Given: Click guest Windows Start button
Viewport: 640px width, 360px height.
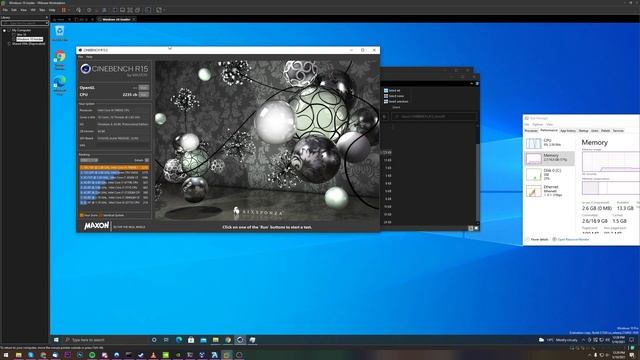Looking at the screenshot, I should pos(56,340).
